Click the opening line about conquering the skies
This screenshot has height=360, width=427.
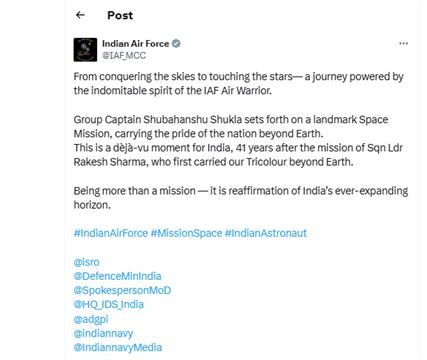(x=239, y=83)
